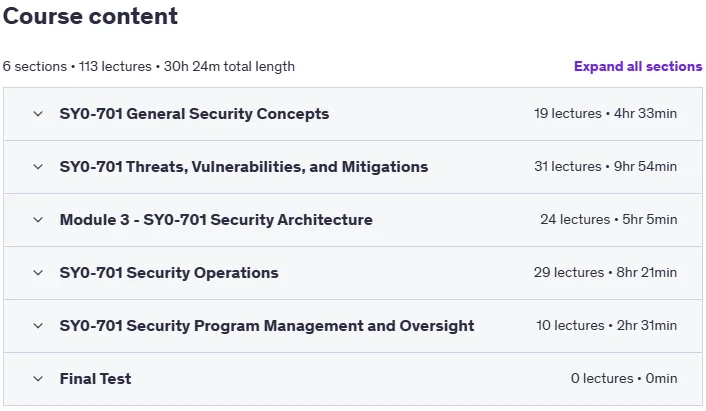Click the Course content heading
The image size is (706, 411).
[x=90, y=16]
